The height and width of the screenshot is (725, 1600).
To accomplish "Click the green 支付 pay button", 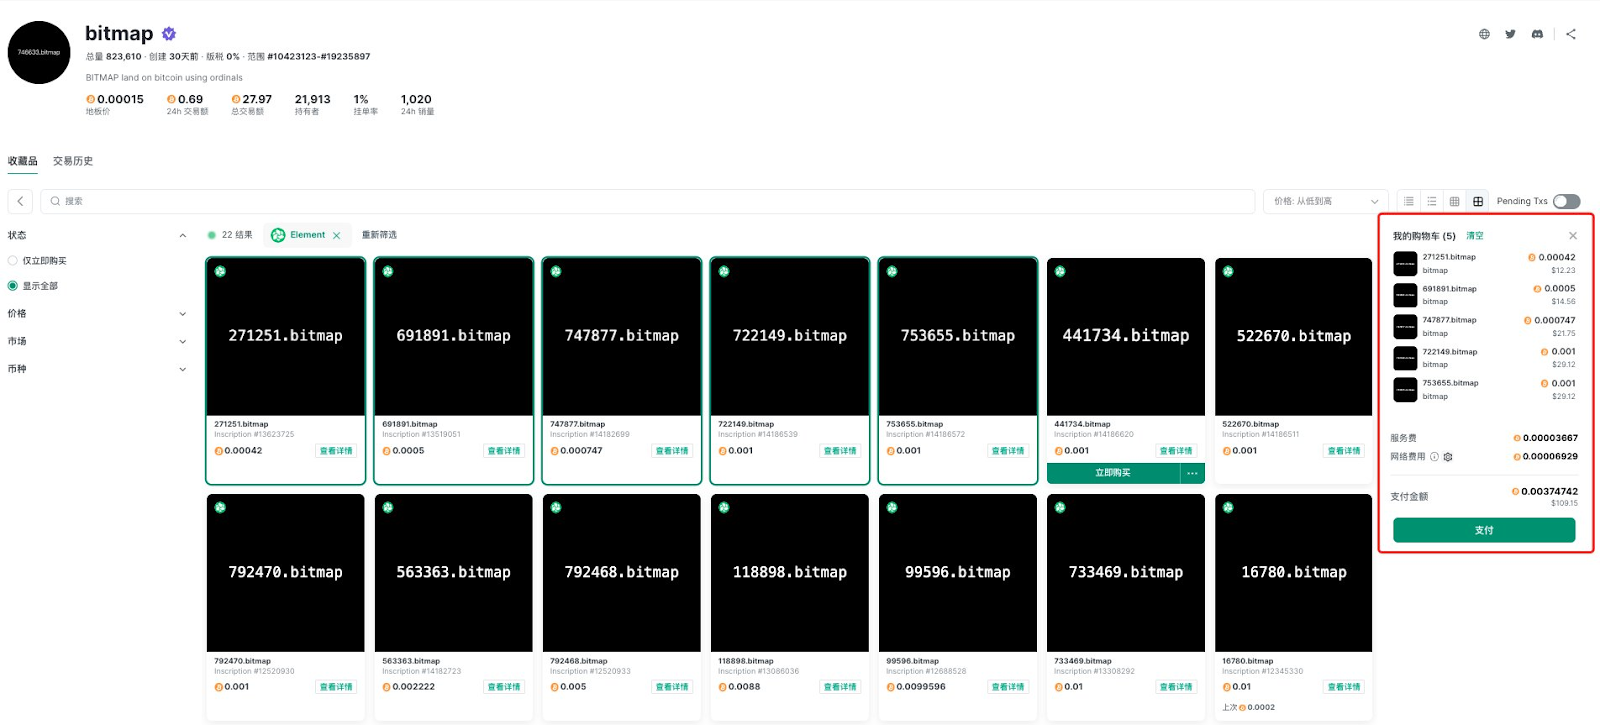I will (x=1484, y=530).
